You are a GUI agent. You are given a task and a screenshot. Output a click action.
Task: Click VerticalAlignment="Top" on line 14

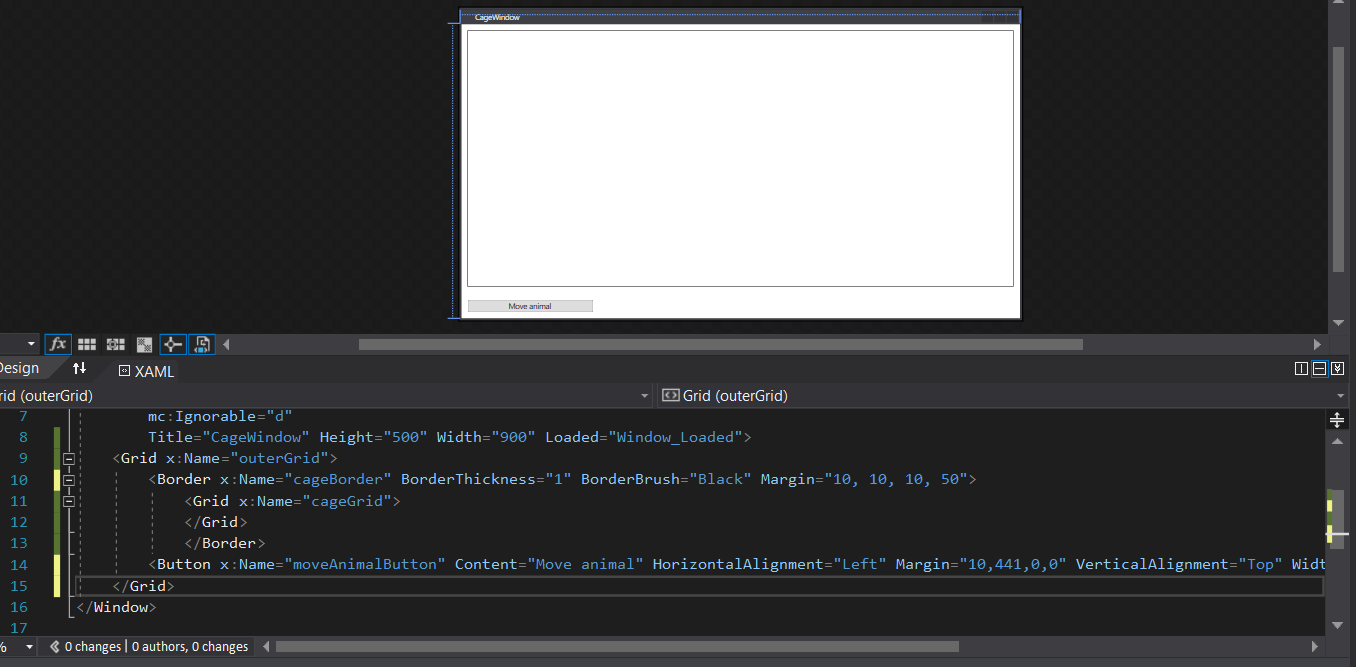1179,564
